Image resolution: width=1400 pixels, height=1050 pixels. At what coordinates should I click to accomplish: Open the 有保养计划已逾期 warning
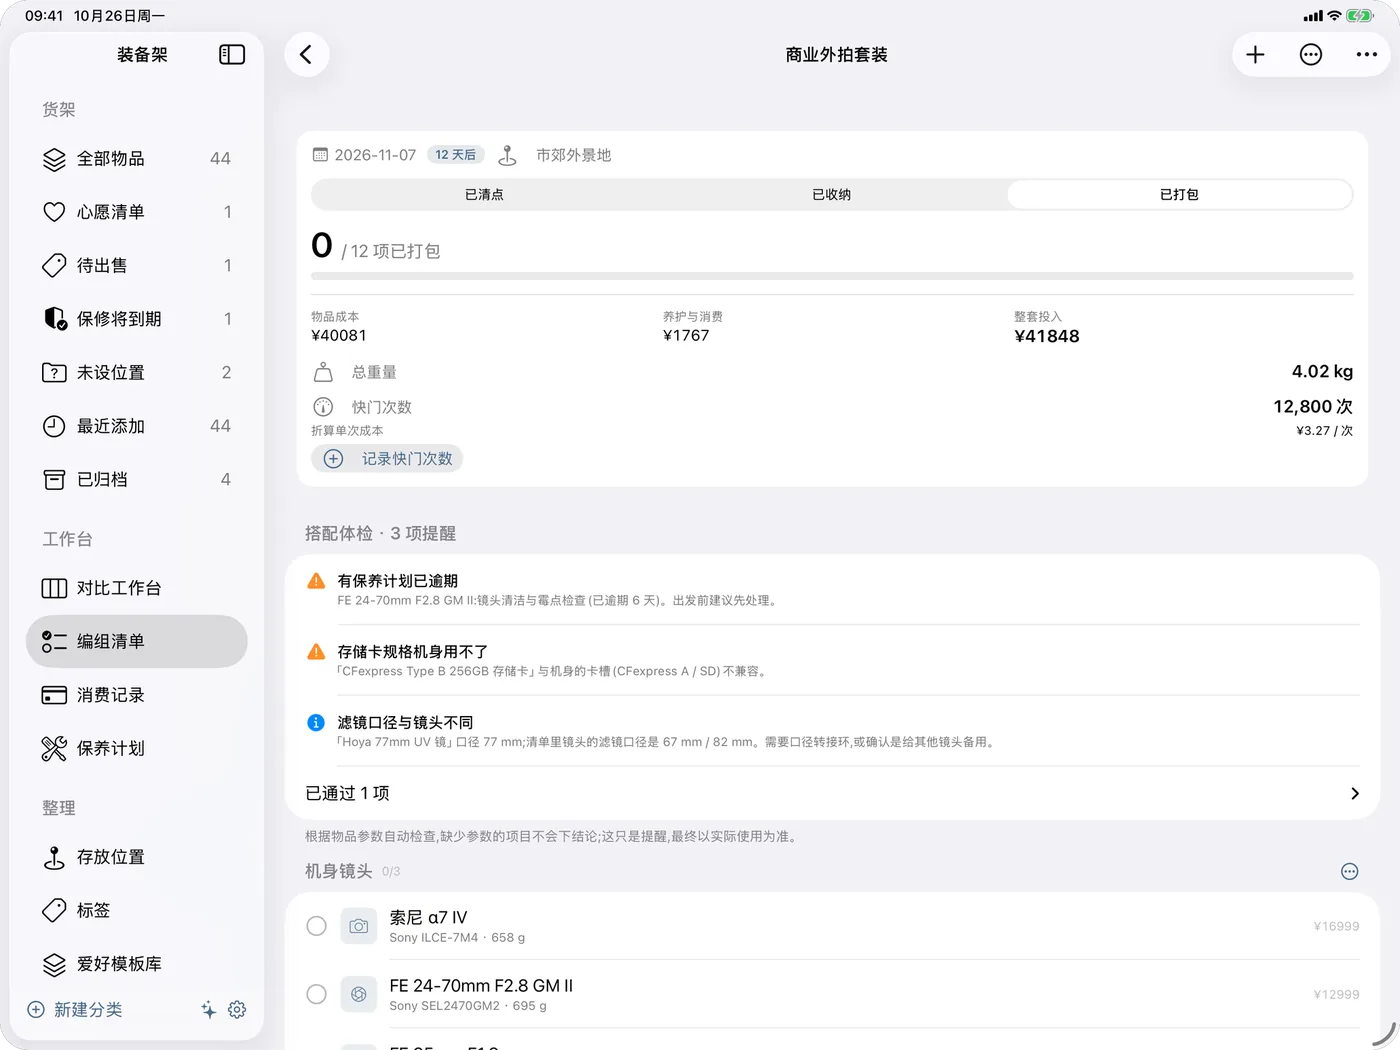point(832,590)
